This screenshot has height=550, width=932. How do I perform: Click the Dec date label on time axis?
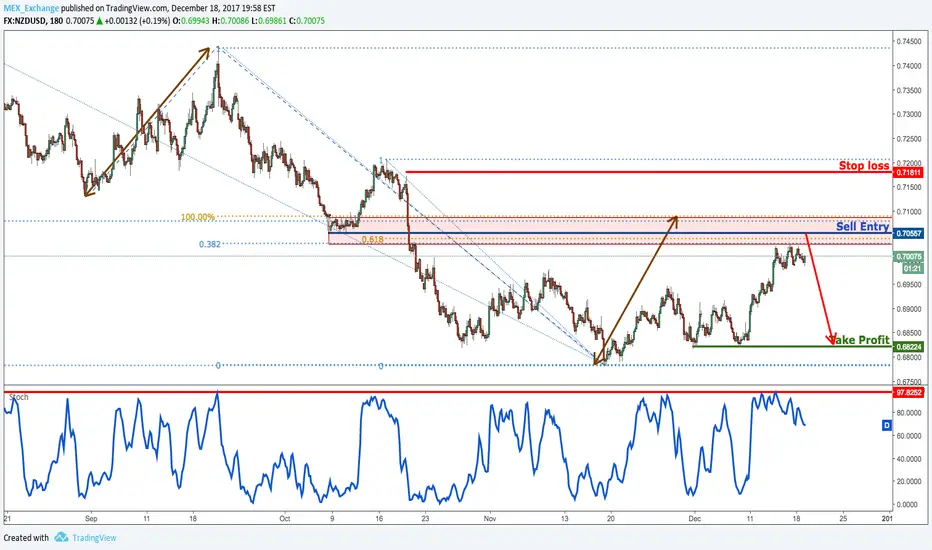695,518
